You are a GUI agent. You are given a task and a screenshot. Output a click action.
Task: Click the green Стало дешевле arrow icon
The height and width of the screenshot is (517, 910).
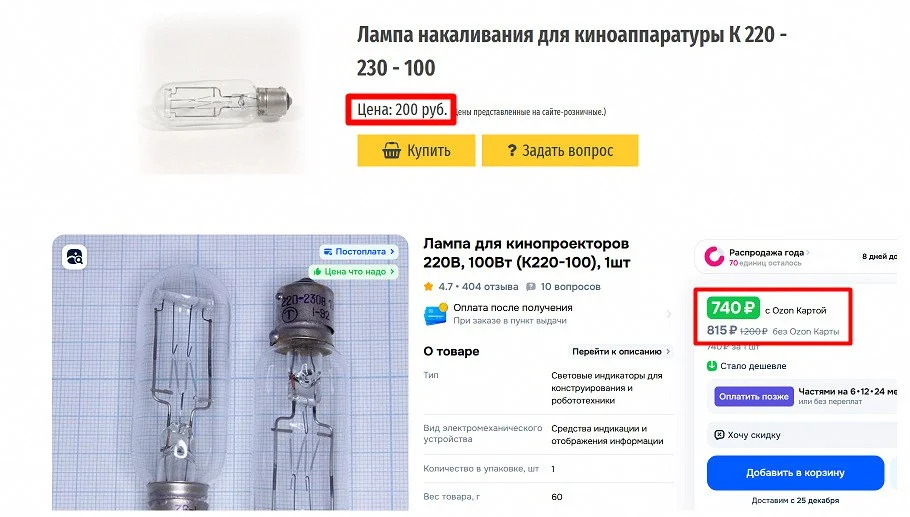(x=712, y=366)
